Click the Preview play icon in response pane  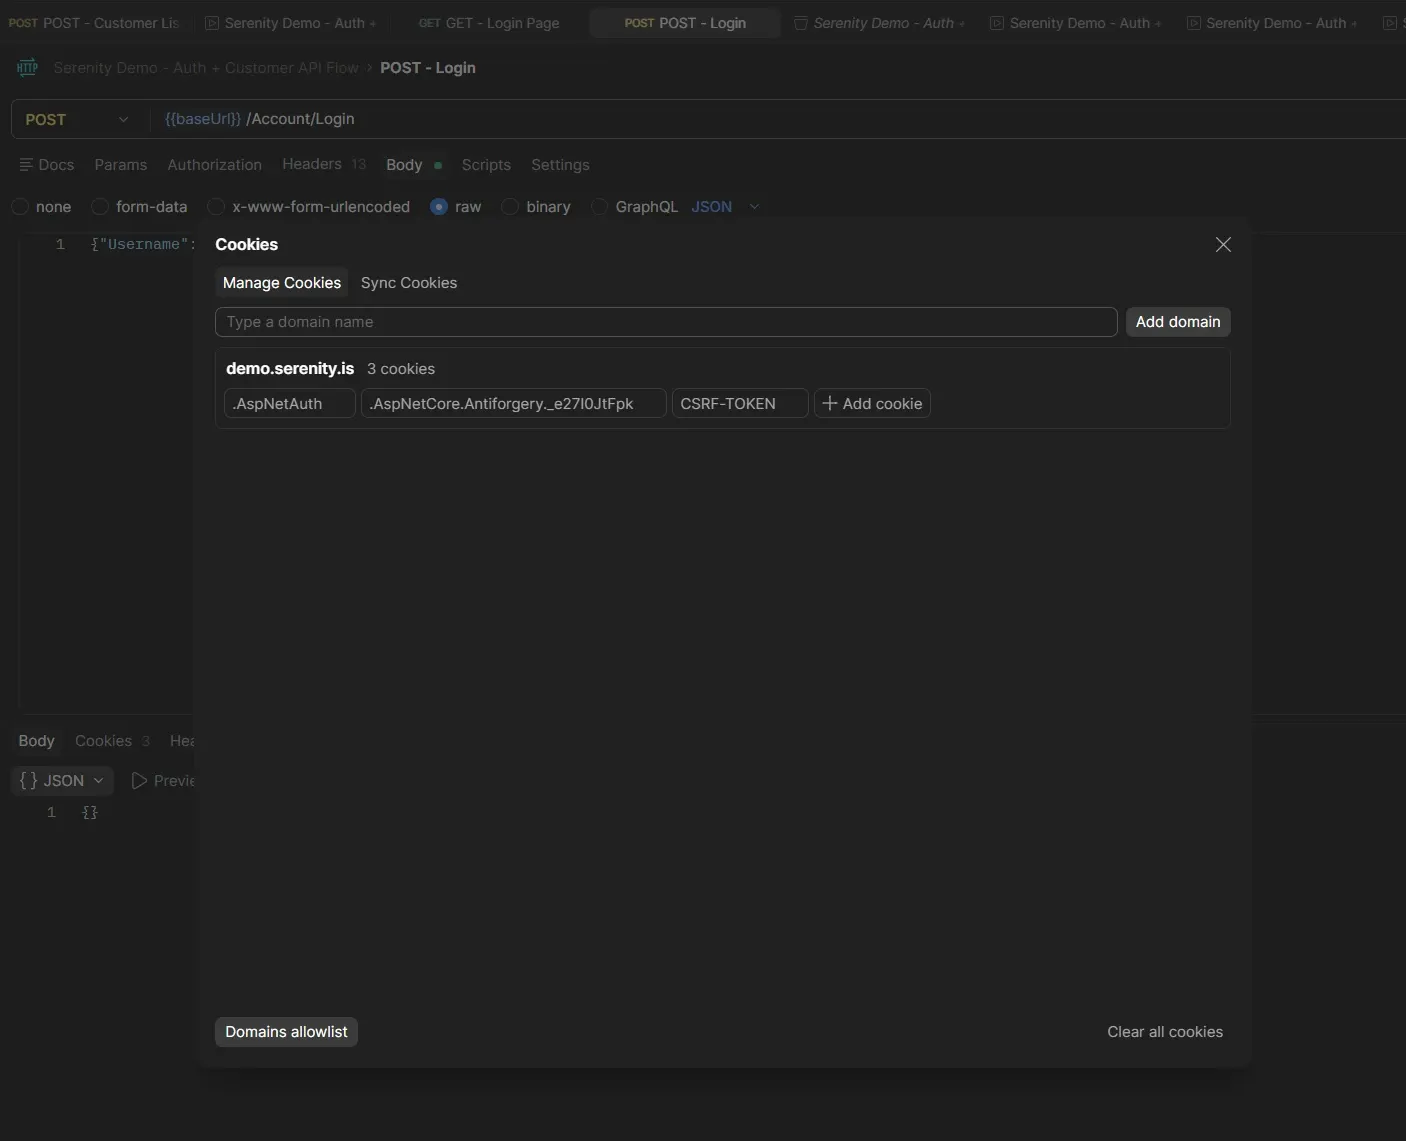point(140,780)
